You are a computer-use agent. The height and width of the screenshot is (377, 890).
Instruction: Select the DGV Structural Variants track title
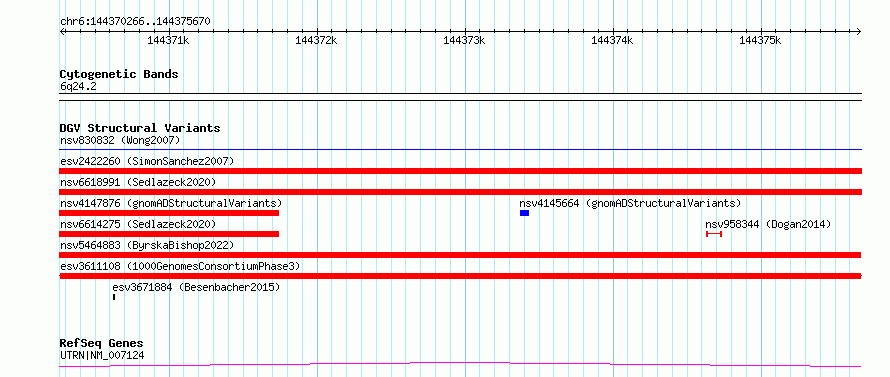(140, 128)
